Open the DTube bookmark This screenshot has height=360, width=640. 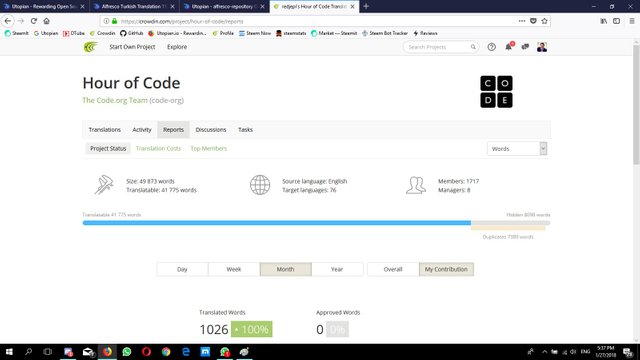pyautogui.click(x=73, y=33)
